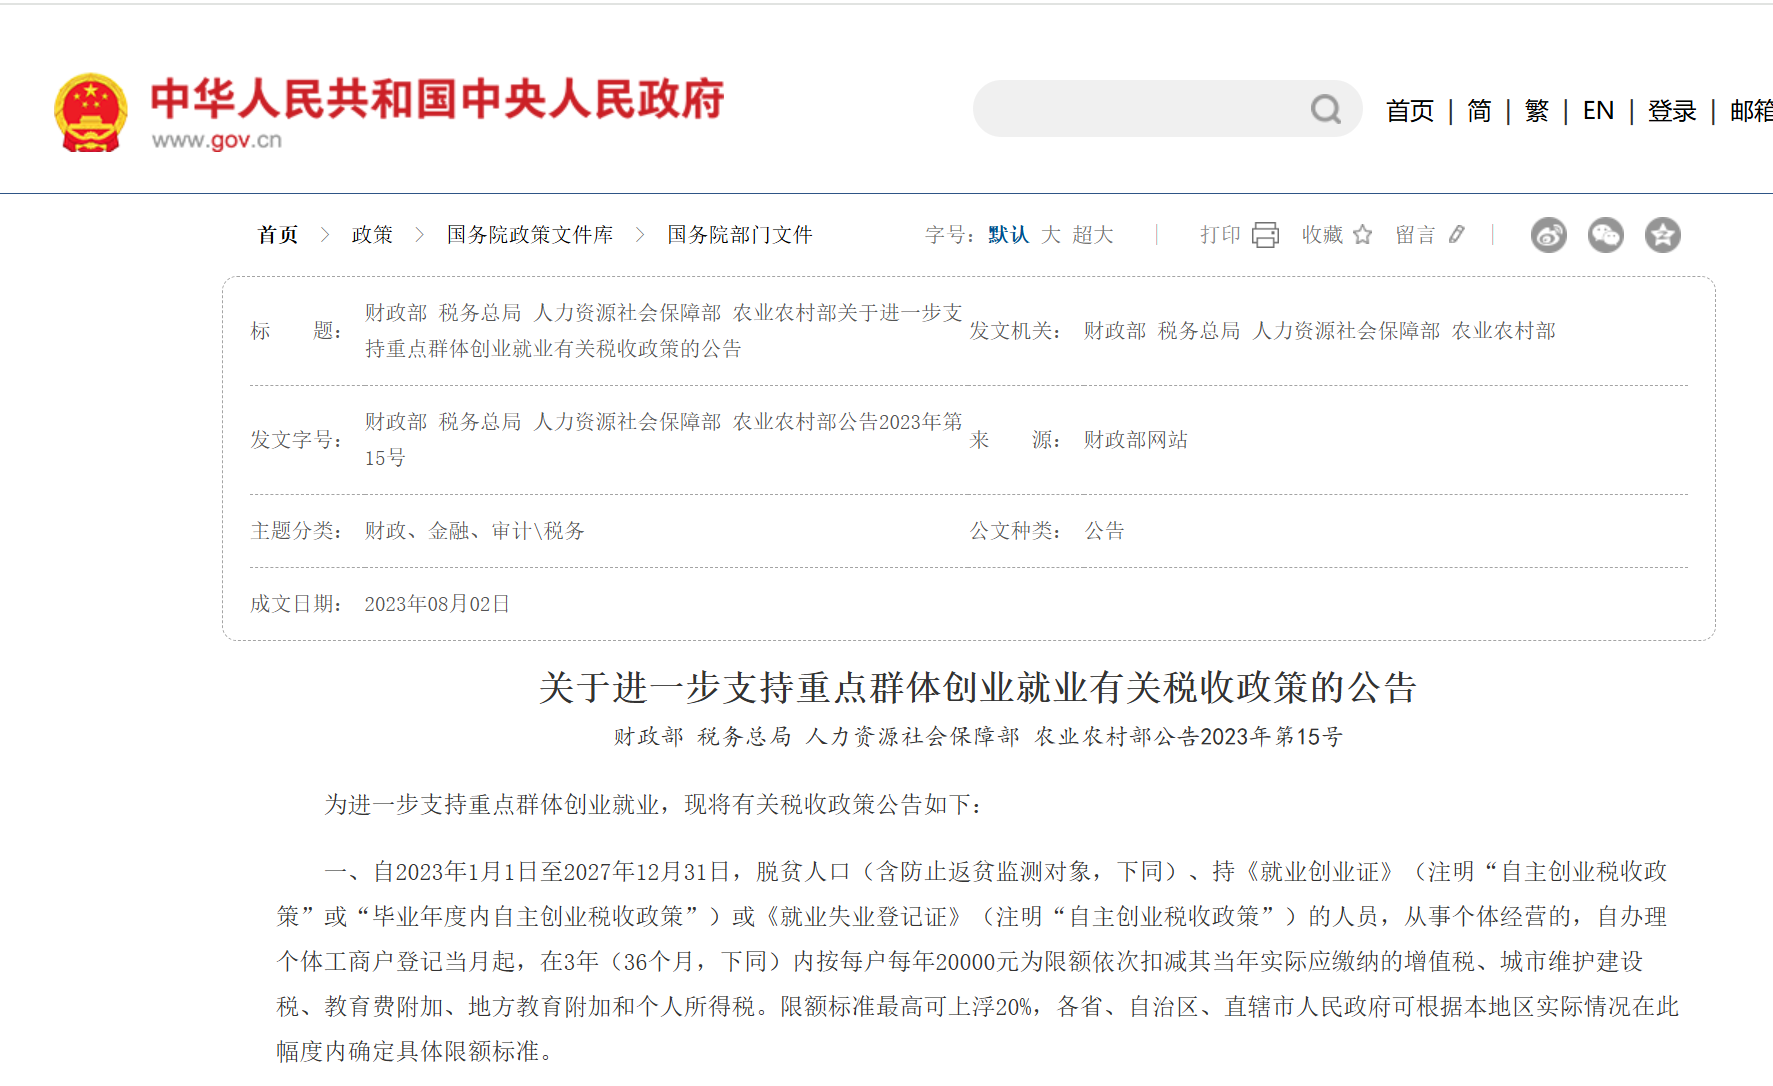The width and height of the screenshot is (1773, 1086).
Task: Switch to traditional Chinese 繁
Action: tap(1536, 111)
